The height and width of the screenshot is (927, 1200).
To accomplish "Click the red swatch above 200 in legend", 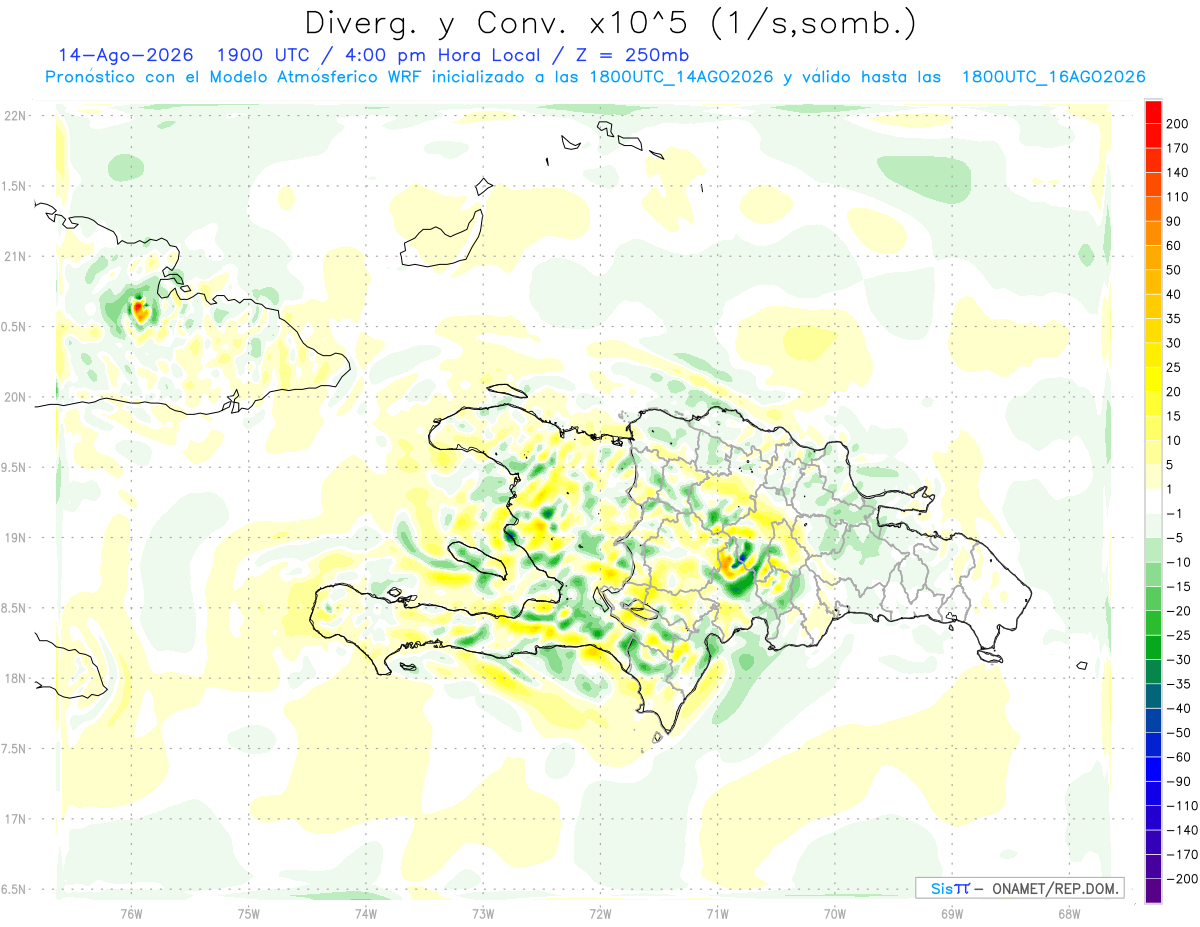I will tap(1153, 111).
